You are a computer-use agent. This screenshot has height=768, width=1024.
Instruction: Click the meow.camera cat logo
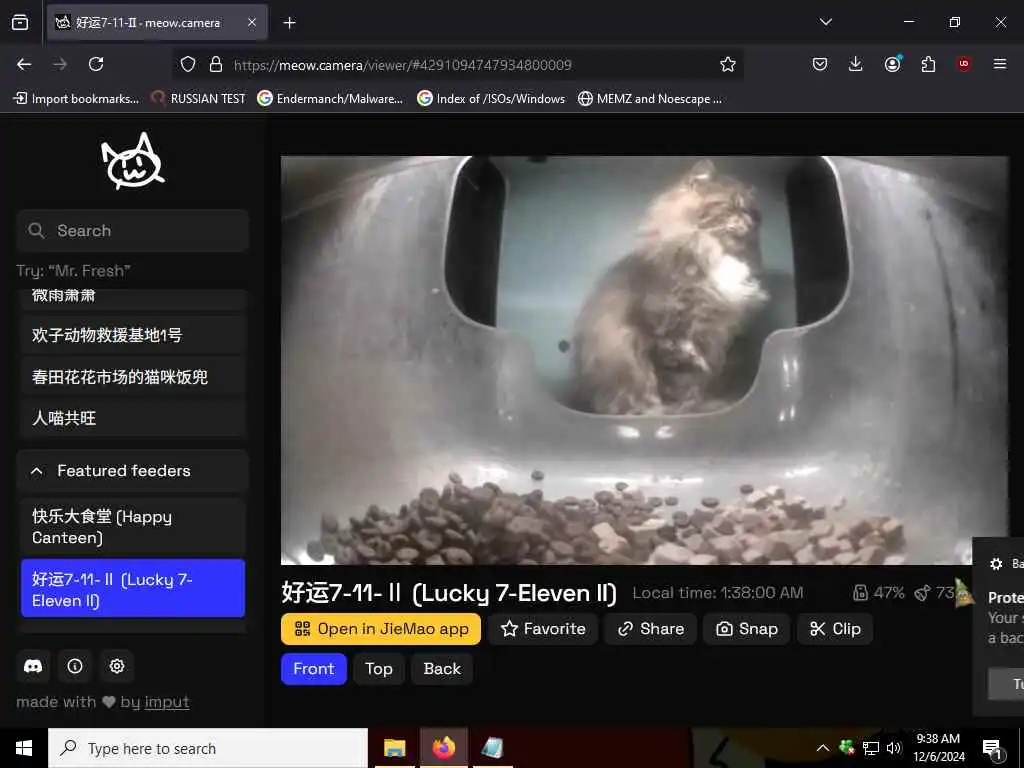133,161
